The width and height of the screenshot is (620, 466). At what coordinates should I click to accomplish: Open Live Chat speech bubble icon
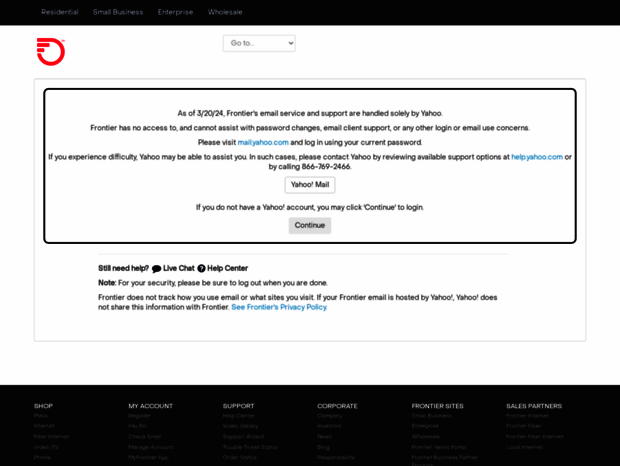[x=156, y=269]
